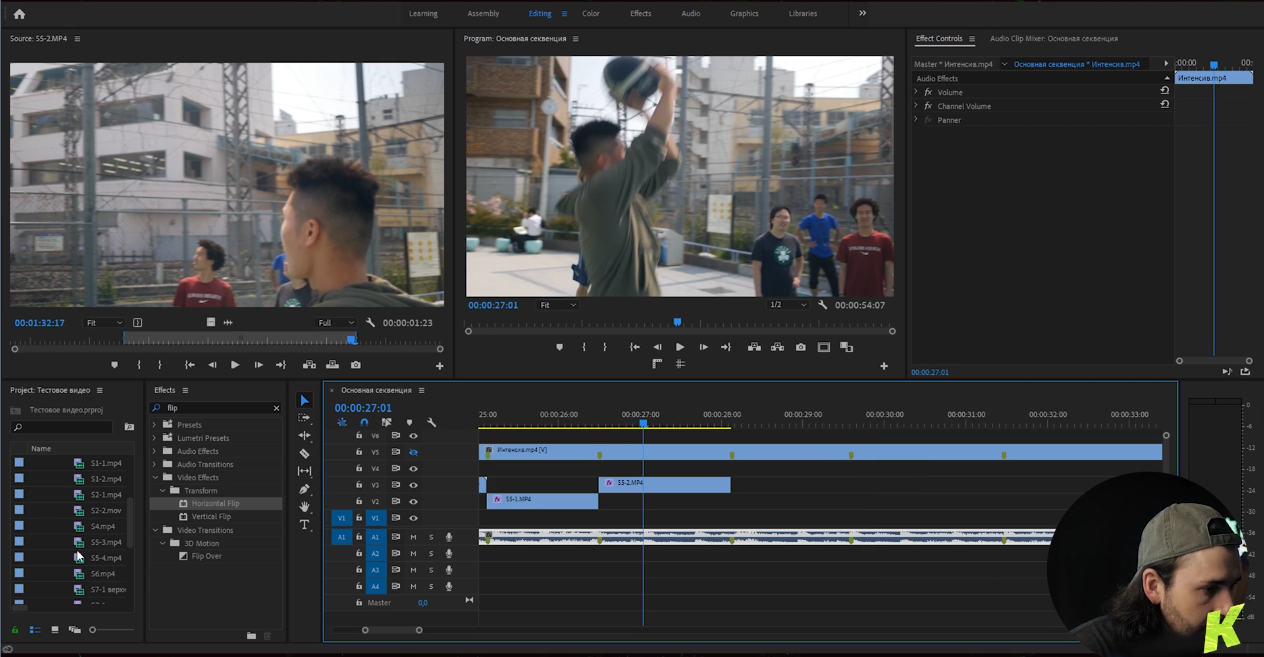
Task: Select the Razor tool in the toolbar
Action: click(305, 453)
